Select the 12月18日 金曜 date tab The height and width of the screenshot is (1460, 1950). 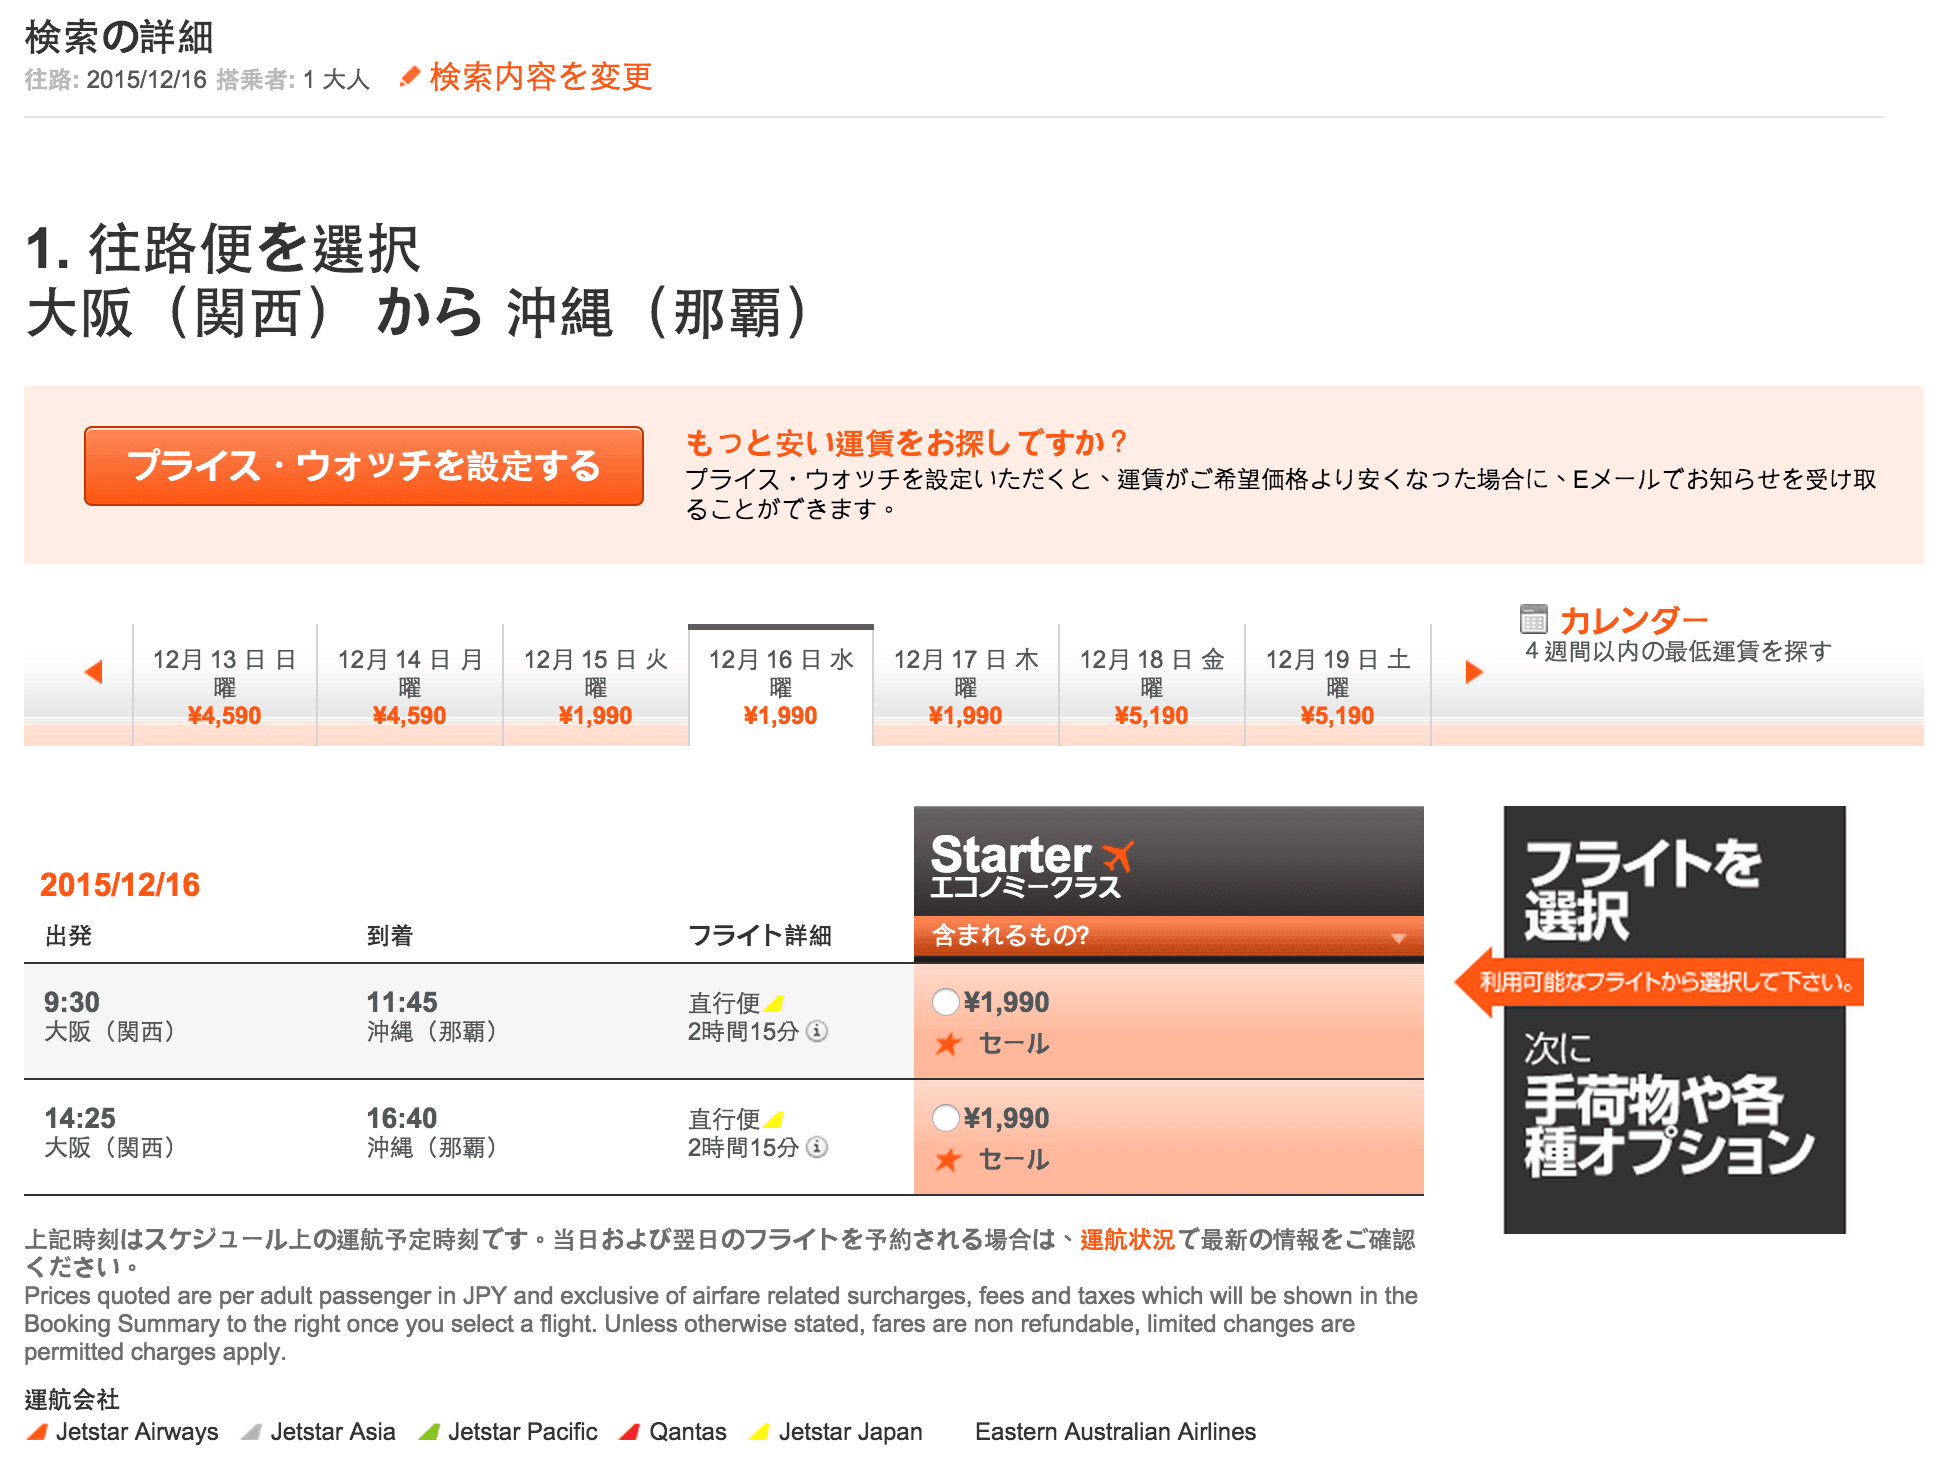(1152, 686)
